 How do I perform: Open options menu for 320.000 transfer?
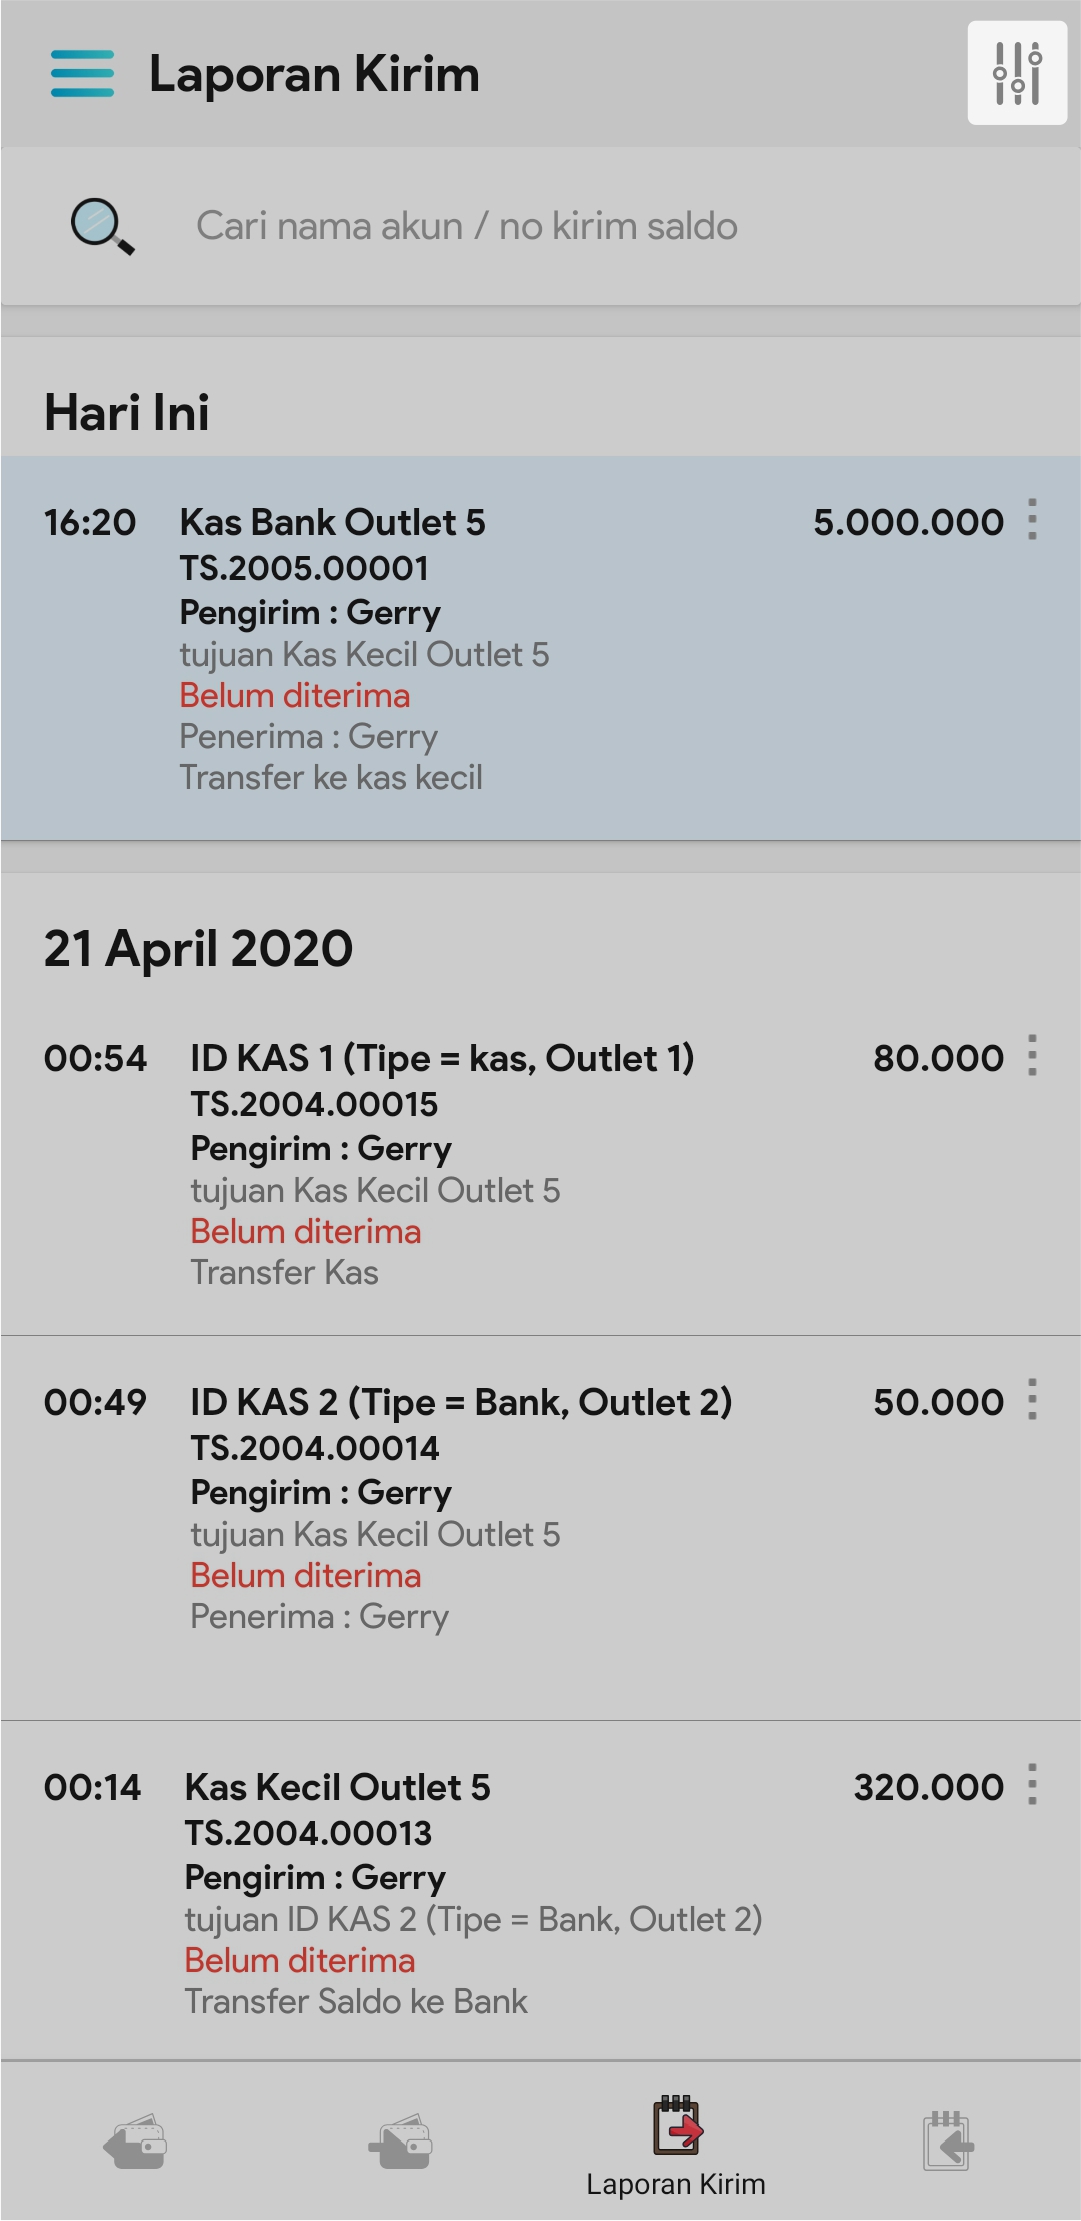coord(1032,1785)
